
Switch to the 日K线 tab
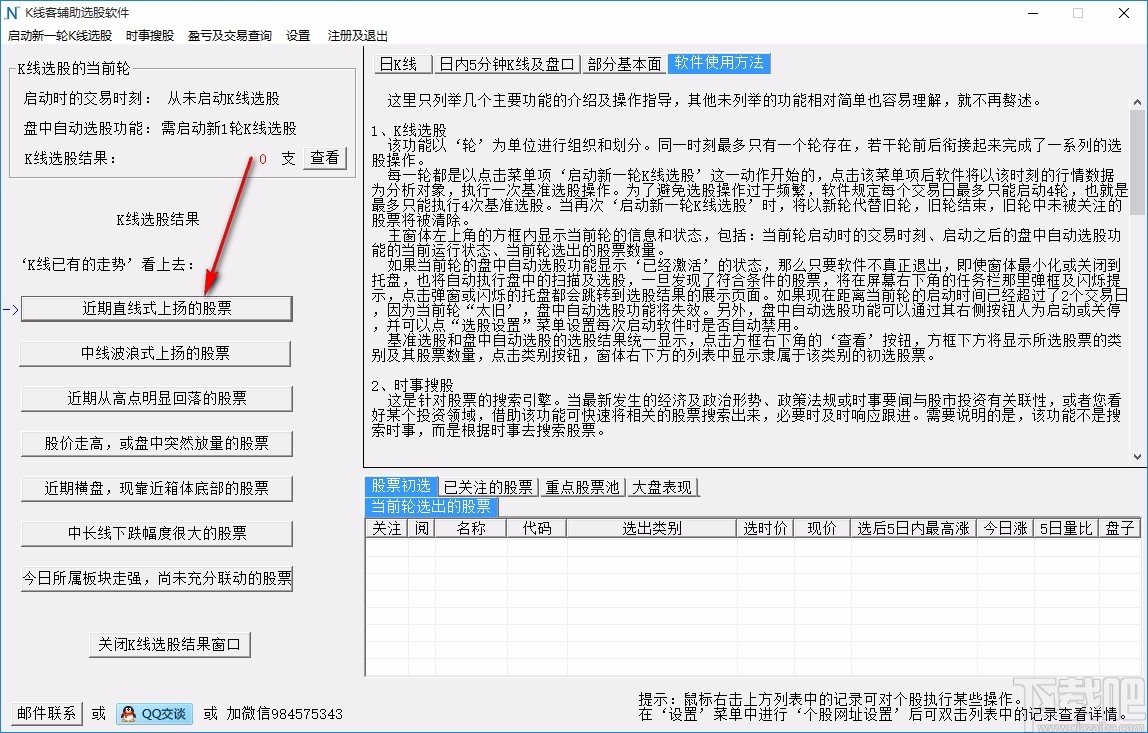click(402, 63)
